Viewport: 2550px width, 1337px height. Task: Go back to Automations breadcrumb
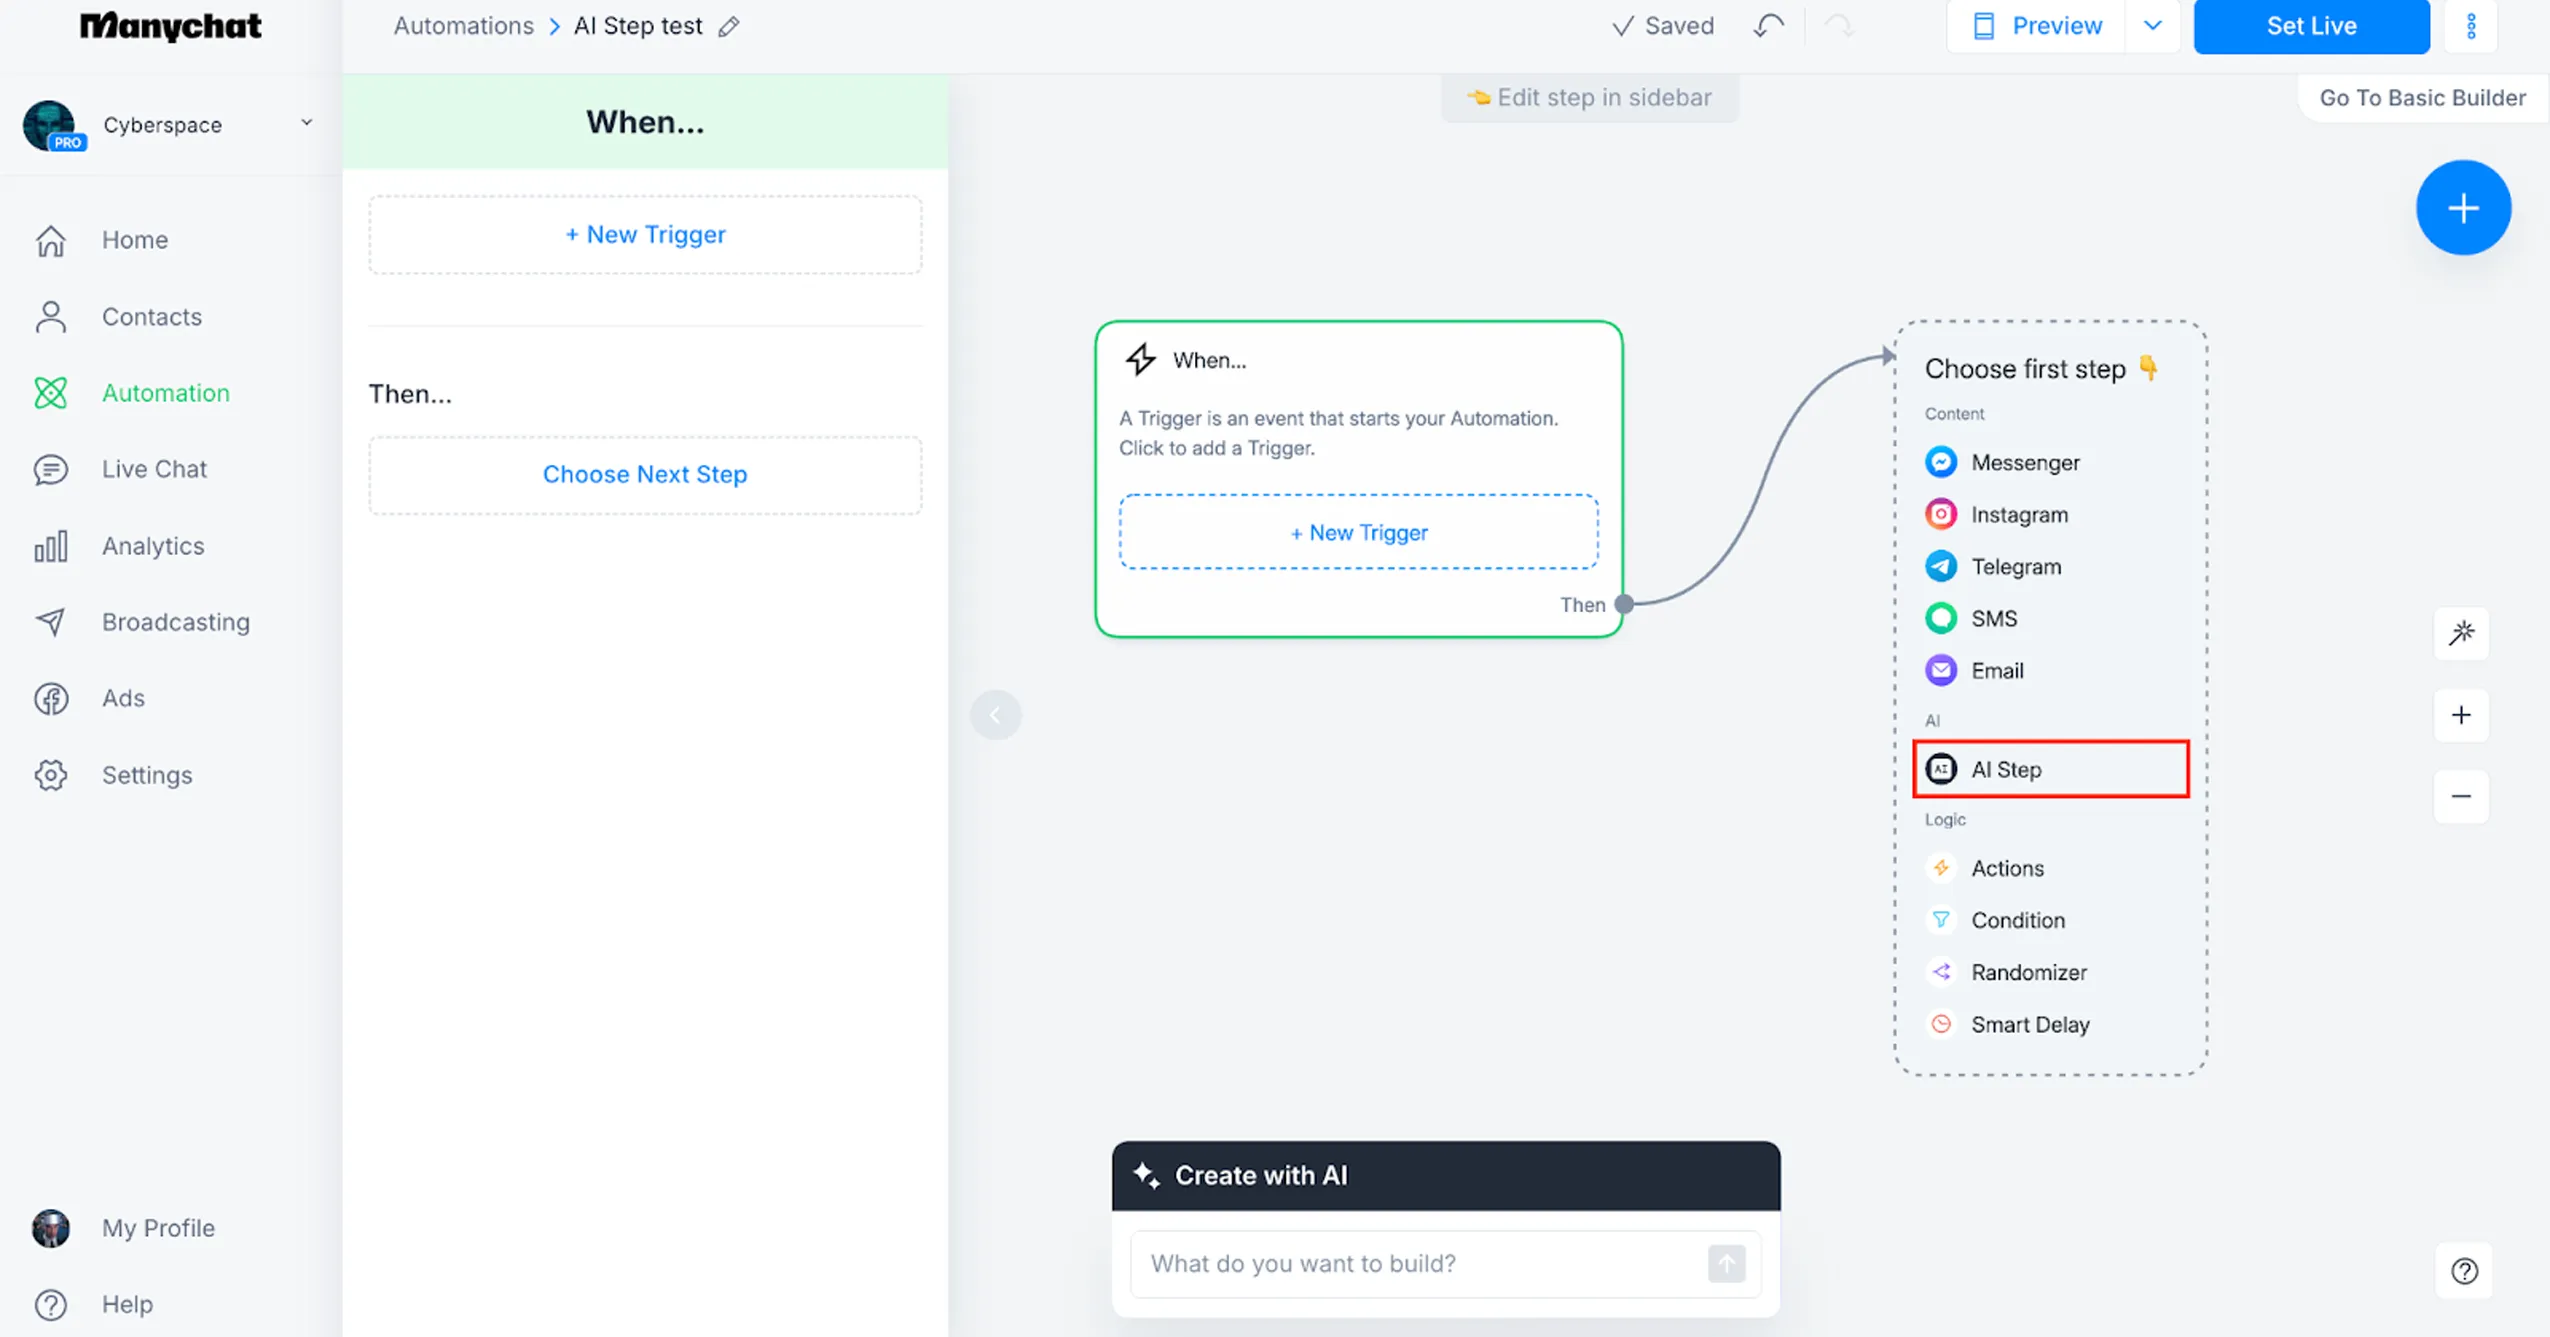coord(463,26)
